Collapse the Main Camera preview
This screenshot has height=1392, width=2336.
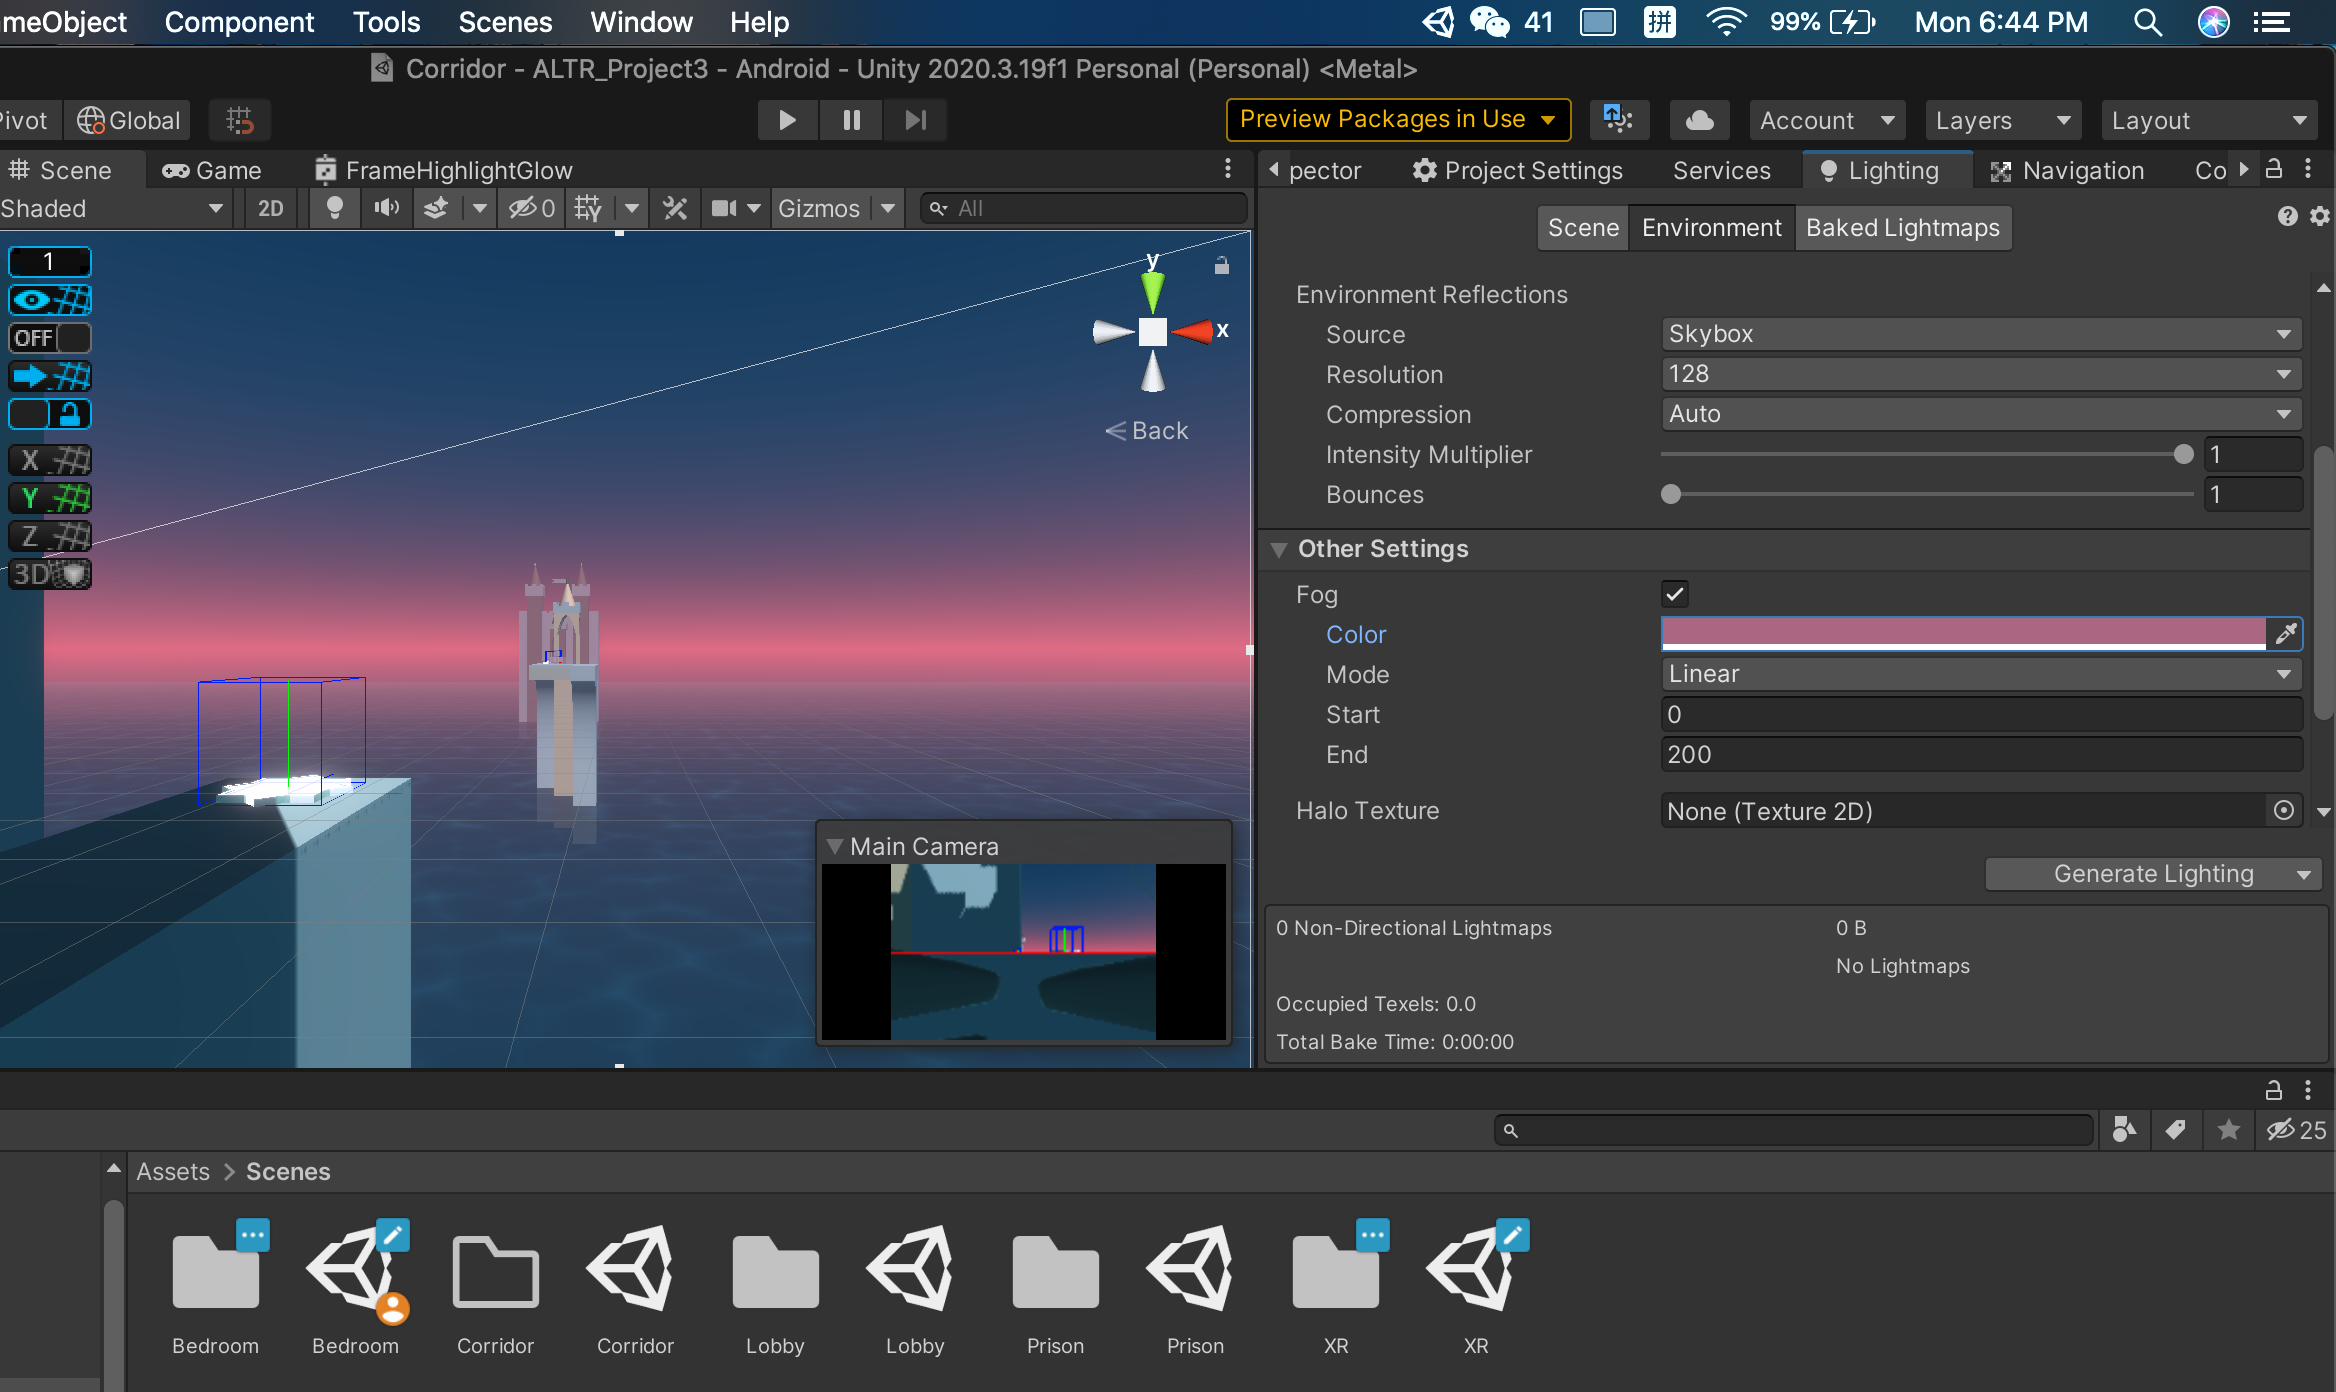pos(835,846)
